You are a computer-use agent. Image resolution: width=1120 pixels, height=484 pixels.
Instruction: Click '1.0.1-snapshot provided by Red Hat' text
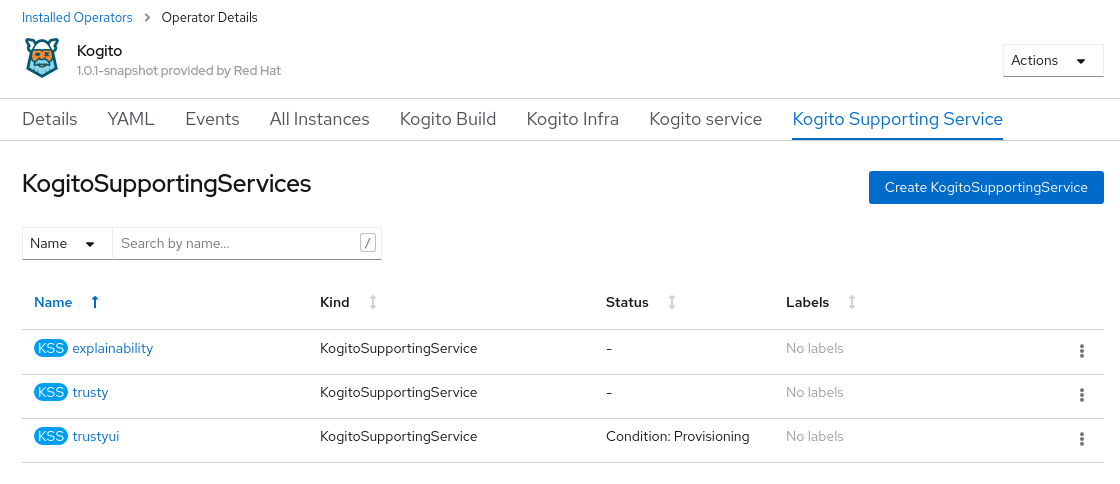tap(179, 71)
